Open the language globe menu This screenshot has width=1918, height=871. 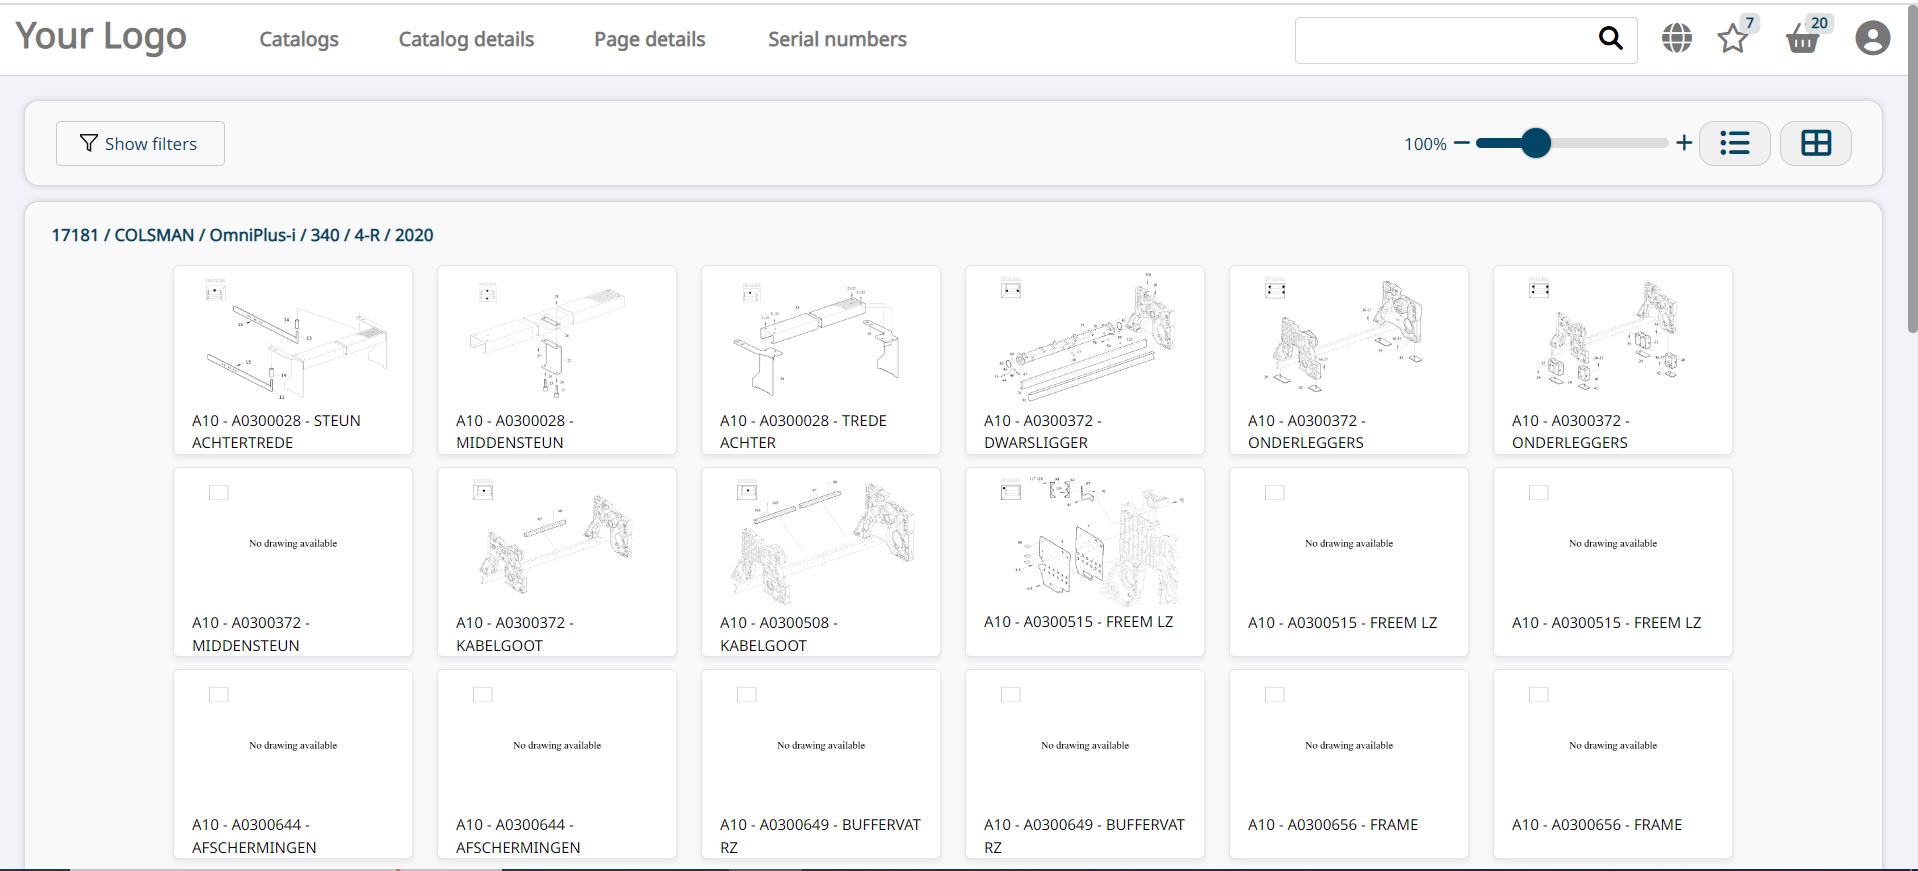coord(1677,38)
